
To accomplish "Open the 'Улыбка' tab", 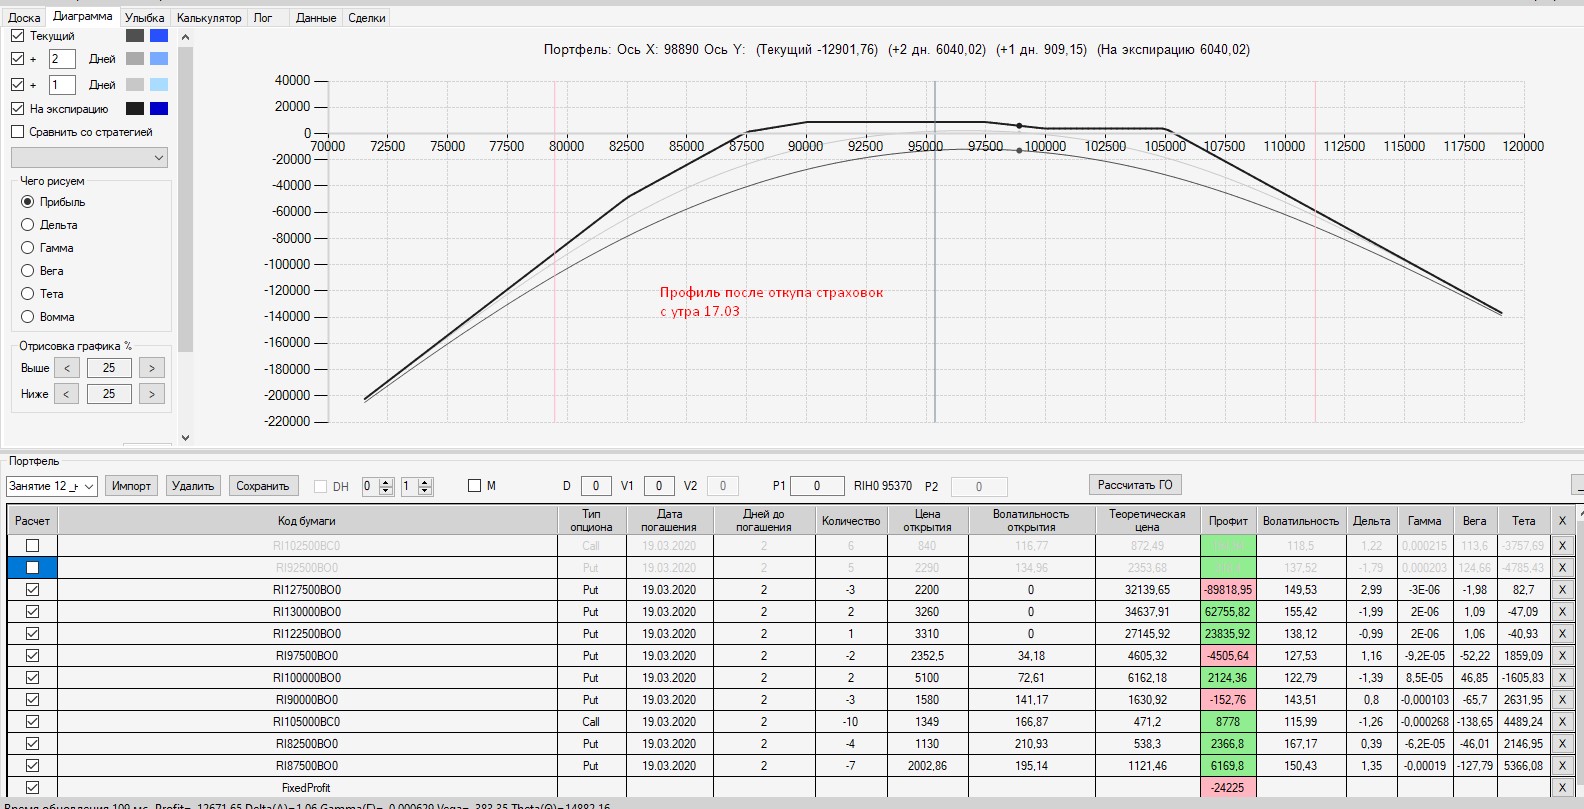I will 145,18.
